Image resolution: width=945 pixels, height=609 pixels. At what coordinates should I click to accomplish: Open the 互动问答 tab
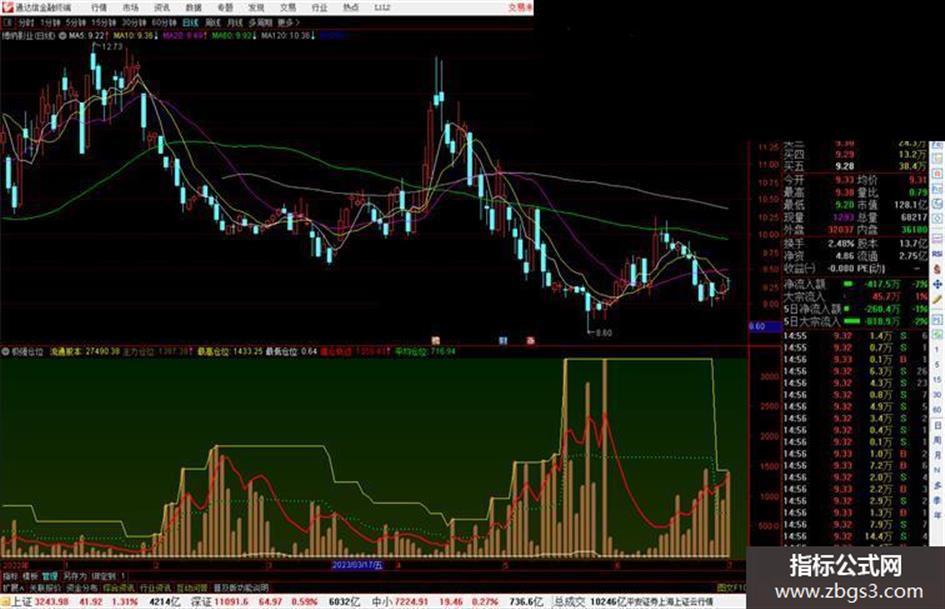(192, 587)
